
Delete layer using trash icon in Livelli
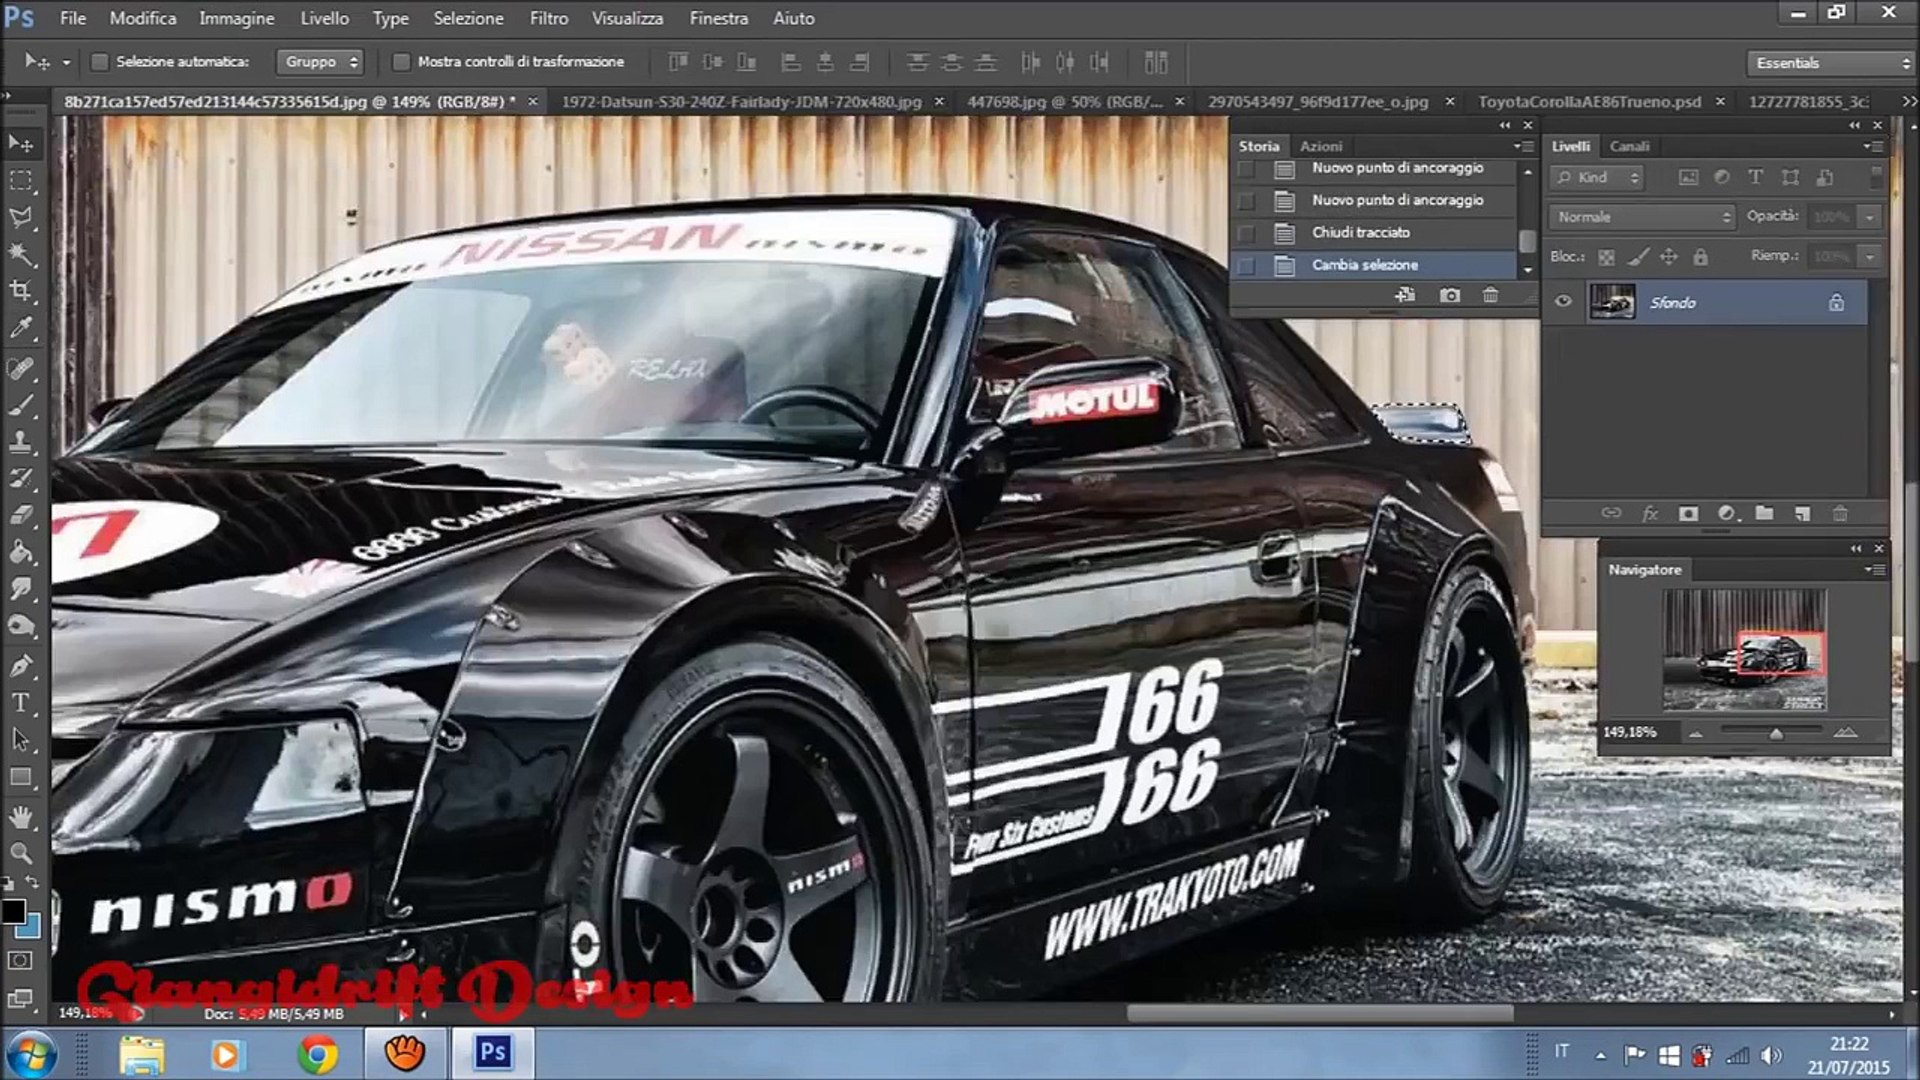(1839, 514)
